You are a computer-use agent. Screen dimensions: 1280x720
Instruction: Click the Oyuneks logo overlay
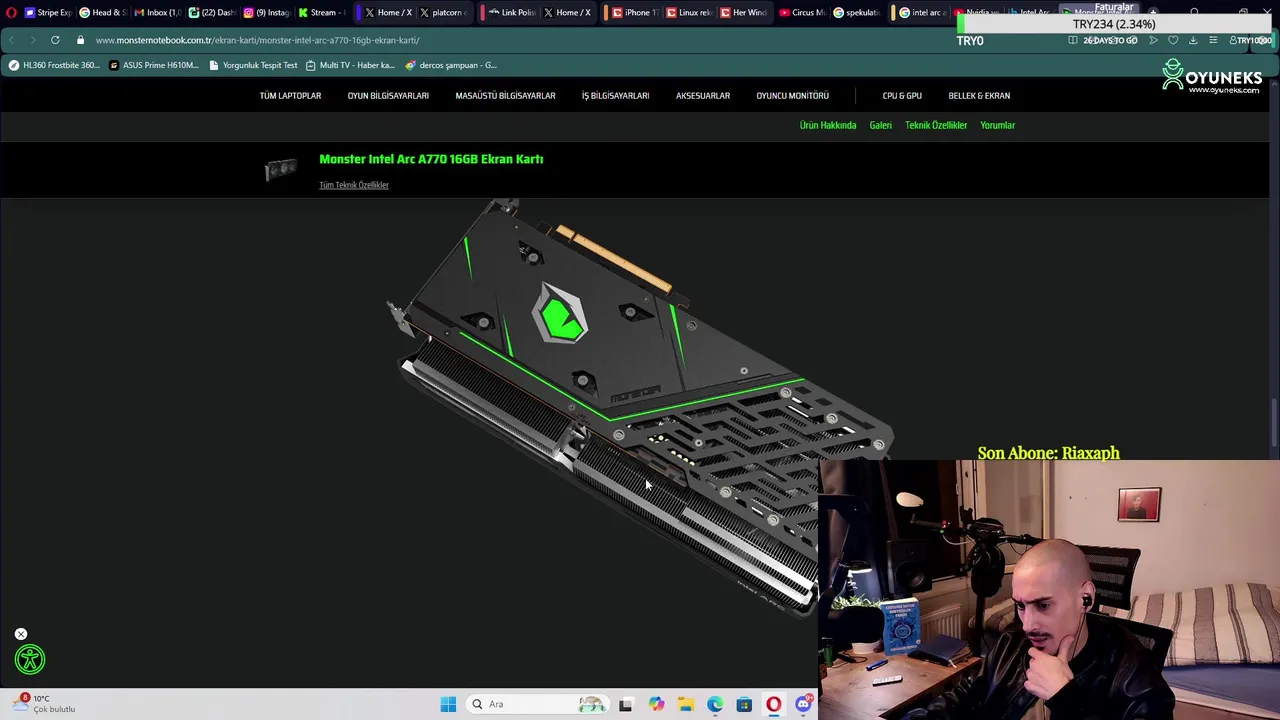1212,76
